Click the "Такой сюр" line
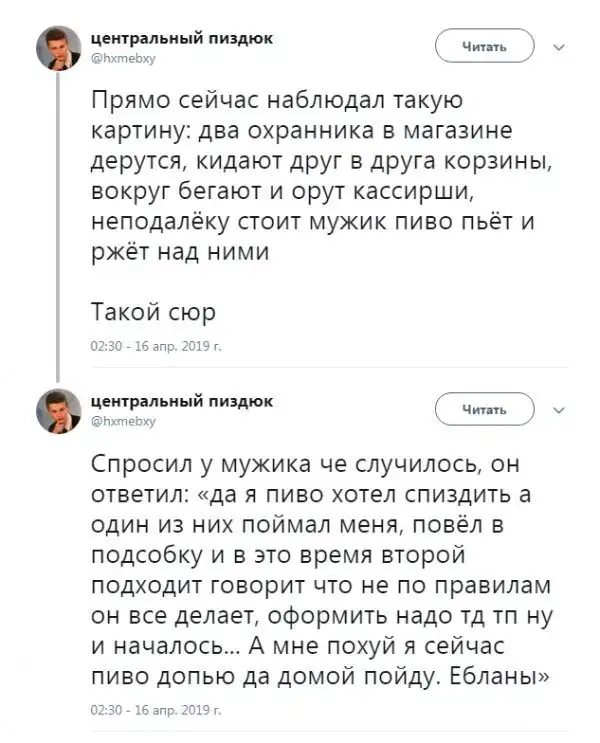Viewport: 600px width, 743px height. coord(152,312)
